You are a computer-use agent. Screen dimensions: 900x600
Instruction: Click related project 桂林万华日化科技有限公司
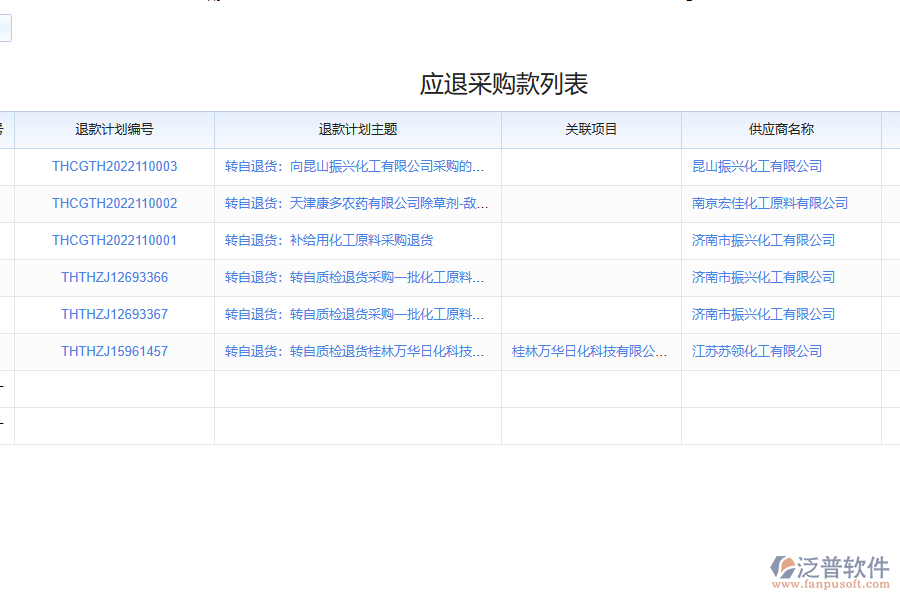[591, 351]
